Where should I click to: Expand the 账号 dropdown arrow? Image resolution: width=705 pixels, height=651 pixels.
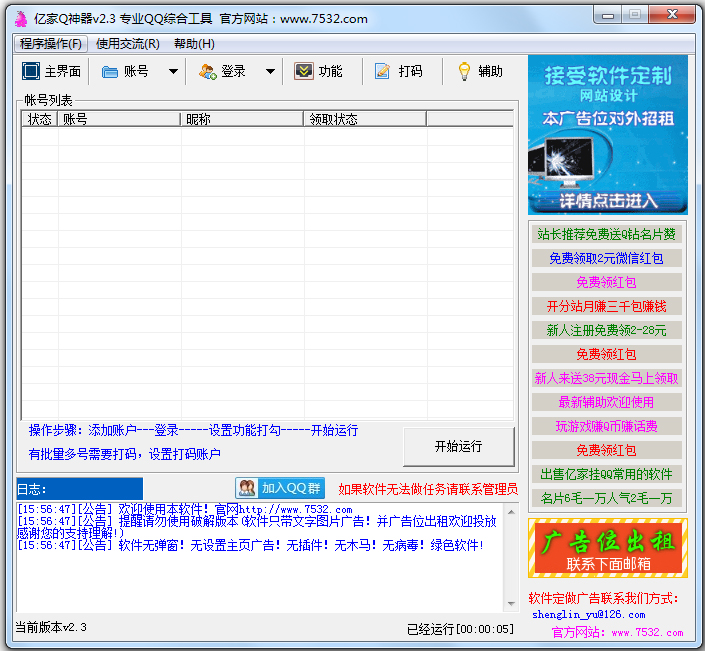[x=173, y=71]
